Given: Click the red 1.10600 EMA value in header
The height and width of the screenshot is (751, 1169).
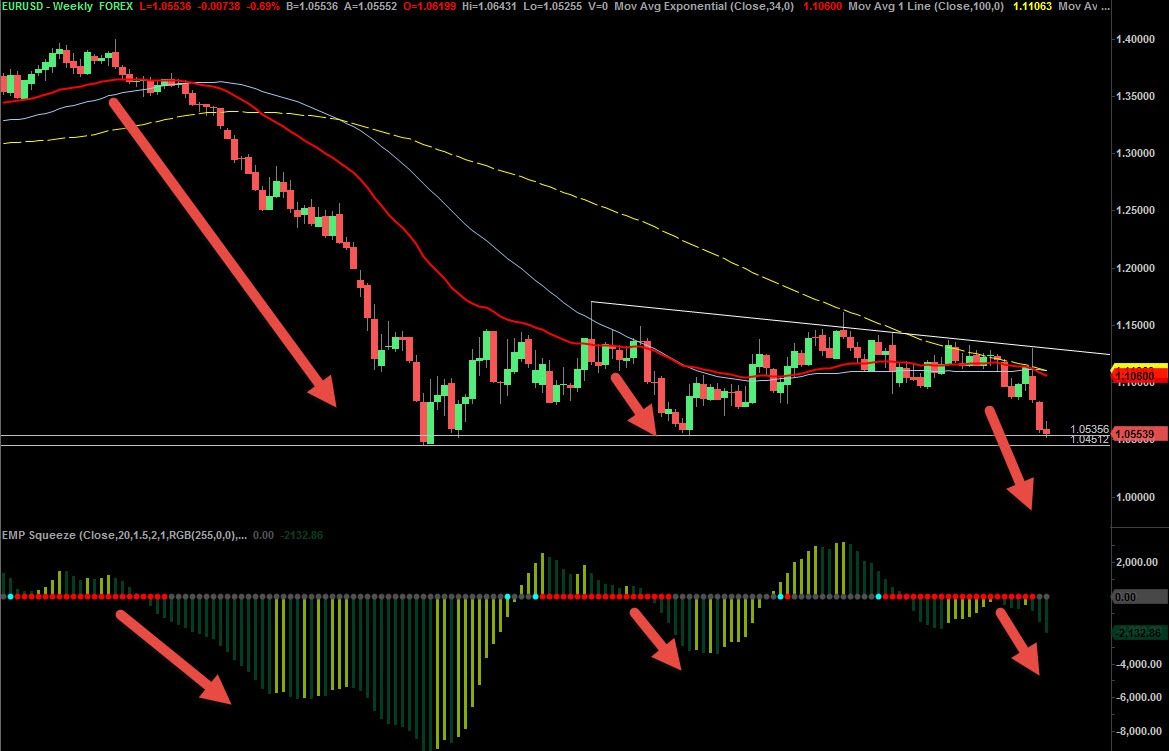Looking at the screenshot, I should tap(822, 6).
